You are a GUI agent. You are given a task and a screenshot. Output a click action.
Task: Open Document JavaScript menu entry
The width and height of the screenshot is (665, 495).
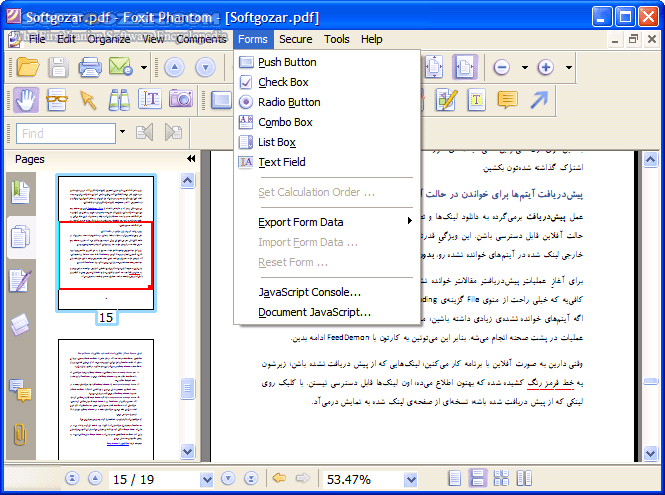327,312
